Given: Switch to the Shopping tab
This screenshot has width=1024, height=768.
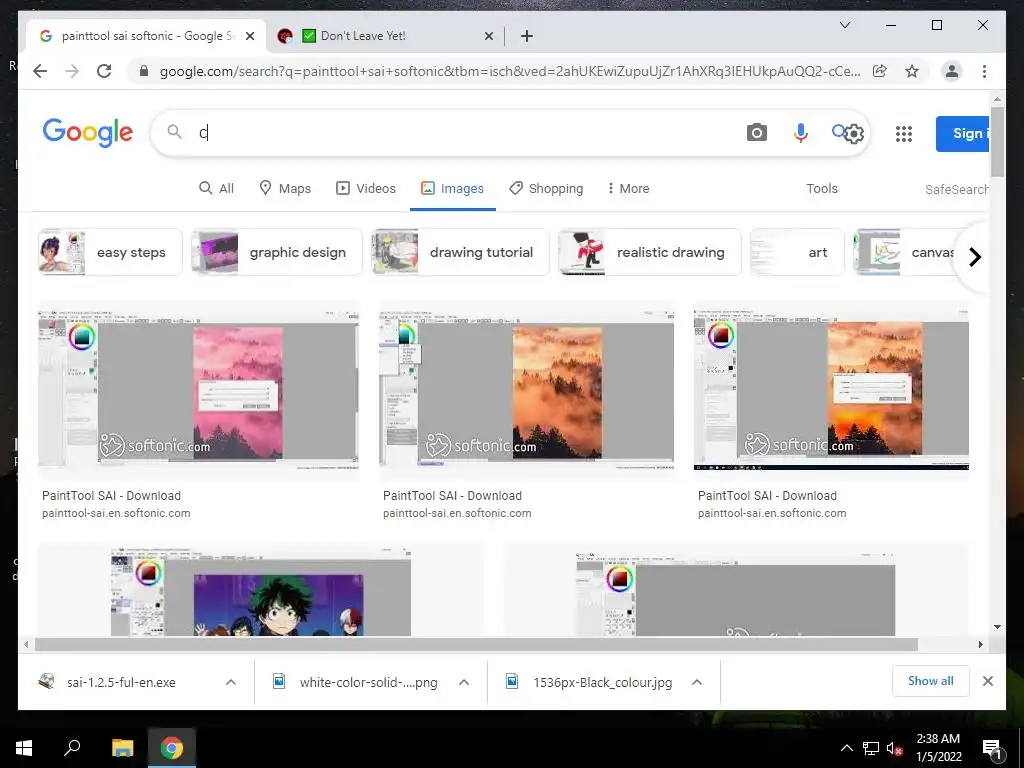Looking at the screenshot, I should point(546,189).
